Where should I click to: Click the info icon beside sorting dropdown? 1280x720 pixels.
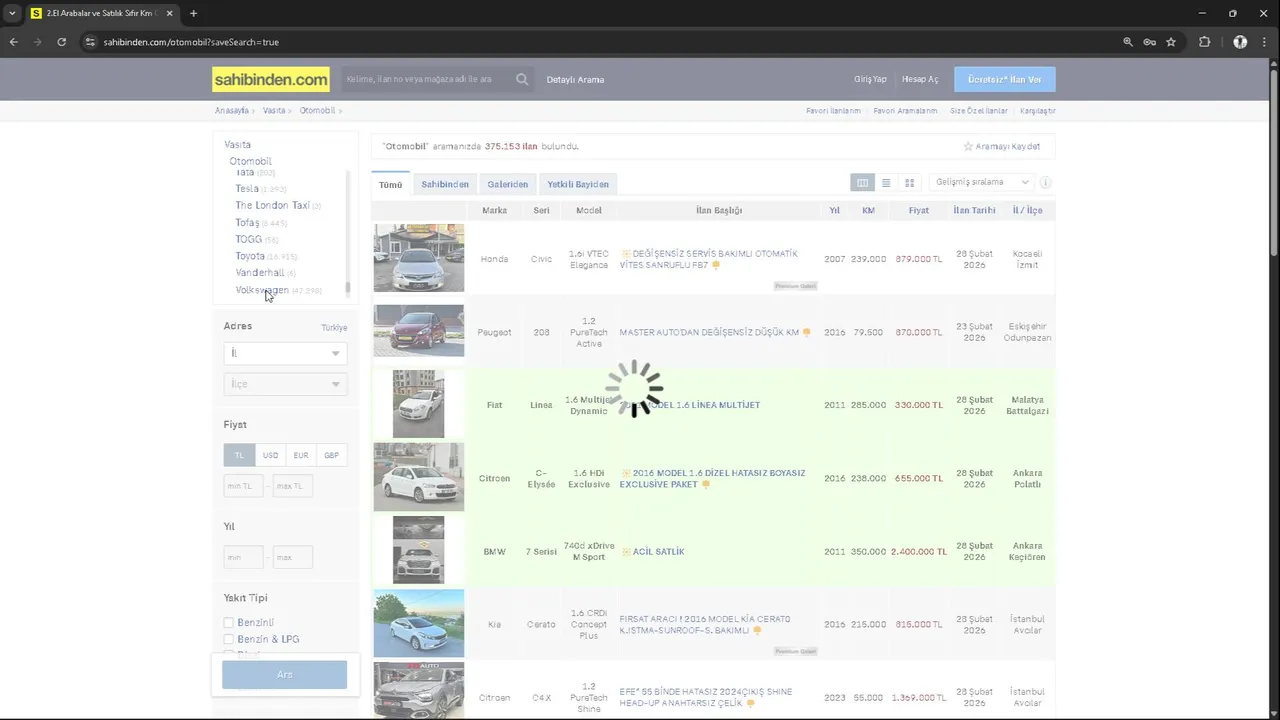pyautogui.click(x=1046, y=183)
